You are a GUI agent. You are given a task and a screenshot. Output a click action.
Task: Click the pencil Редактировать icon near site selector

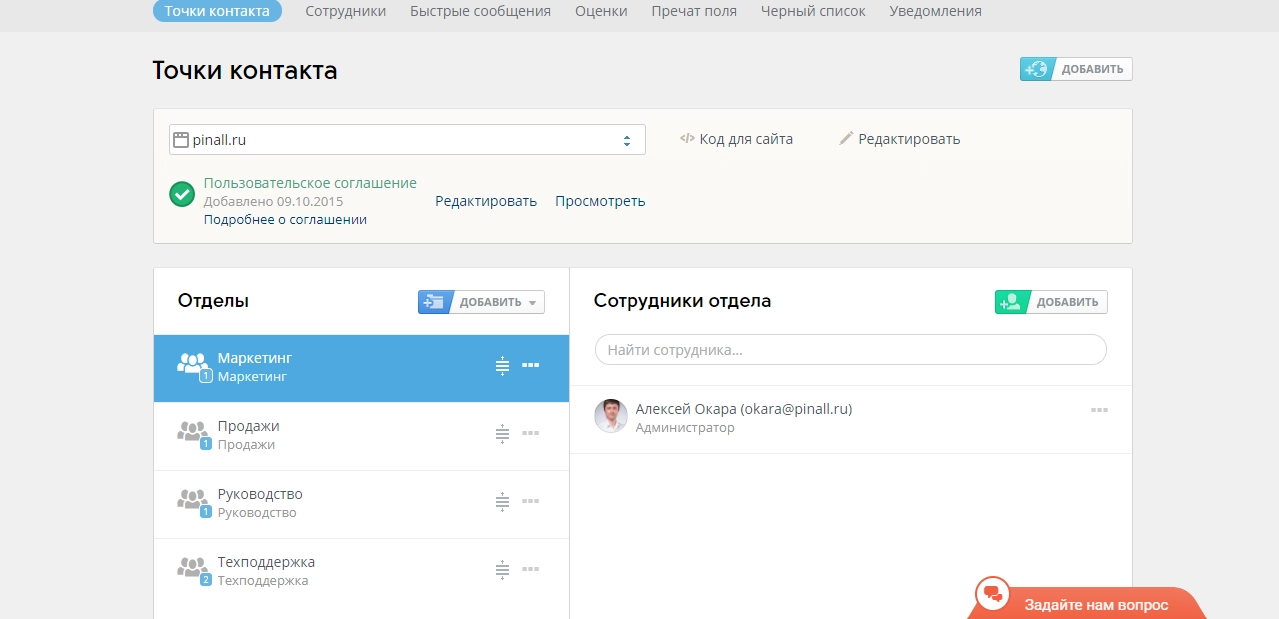click(846, 139)
